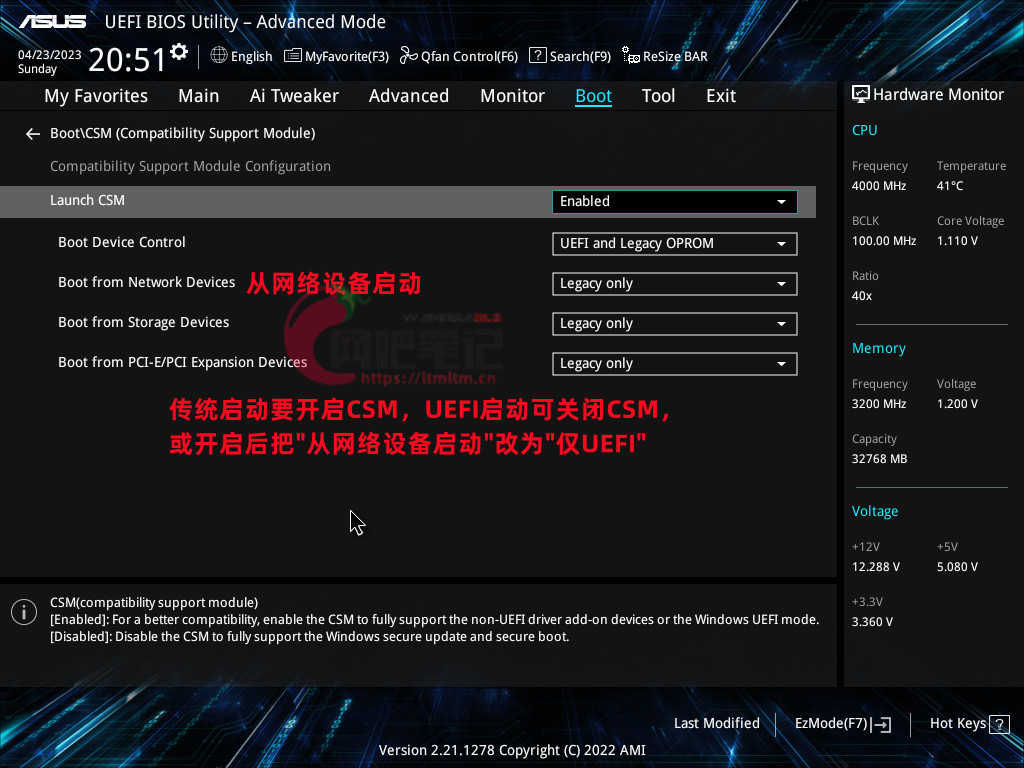Select Boot from PCI-E/PCI Expansion Devices label
The image size is (1024, 768).
182,362
